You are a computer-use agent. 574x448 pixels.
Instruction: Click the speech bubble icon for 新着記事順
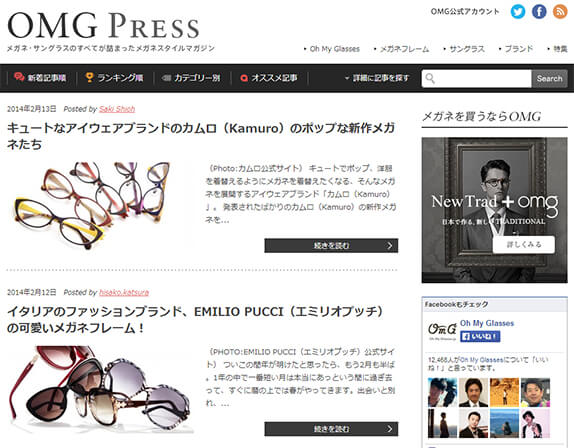[x=19, y=77]
